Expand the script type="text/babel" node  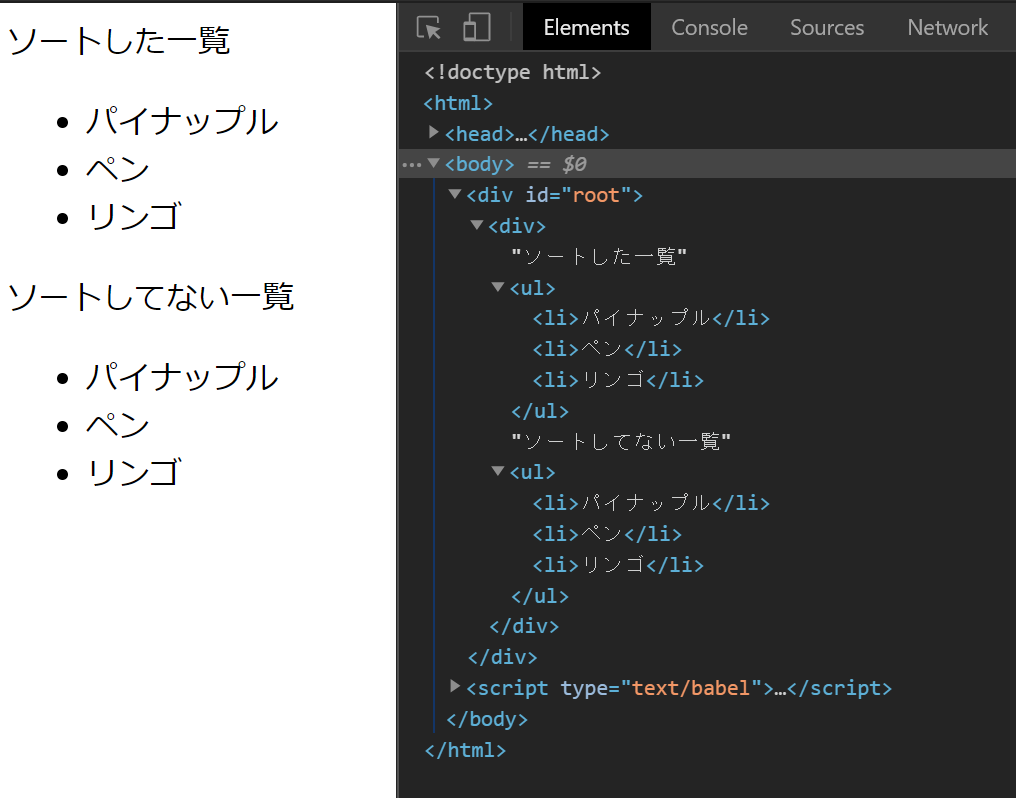coord(455,687)
